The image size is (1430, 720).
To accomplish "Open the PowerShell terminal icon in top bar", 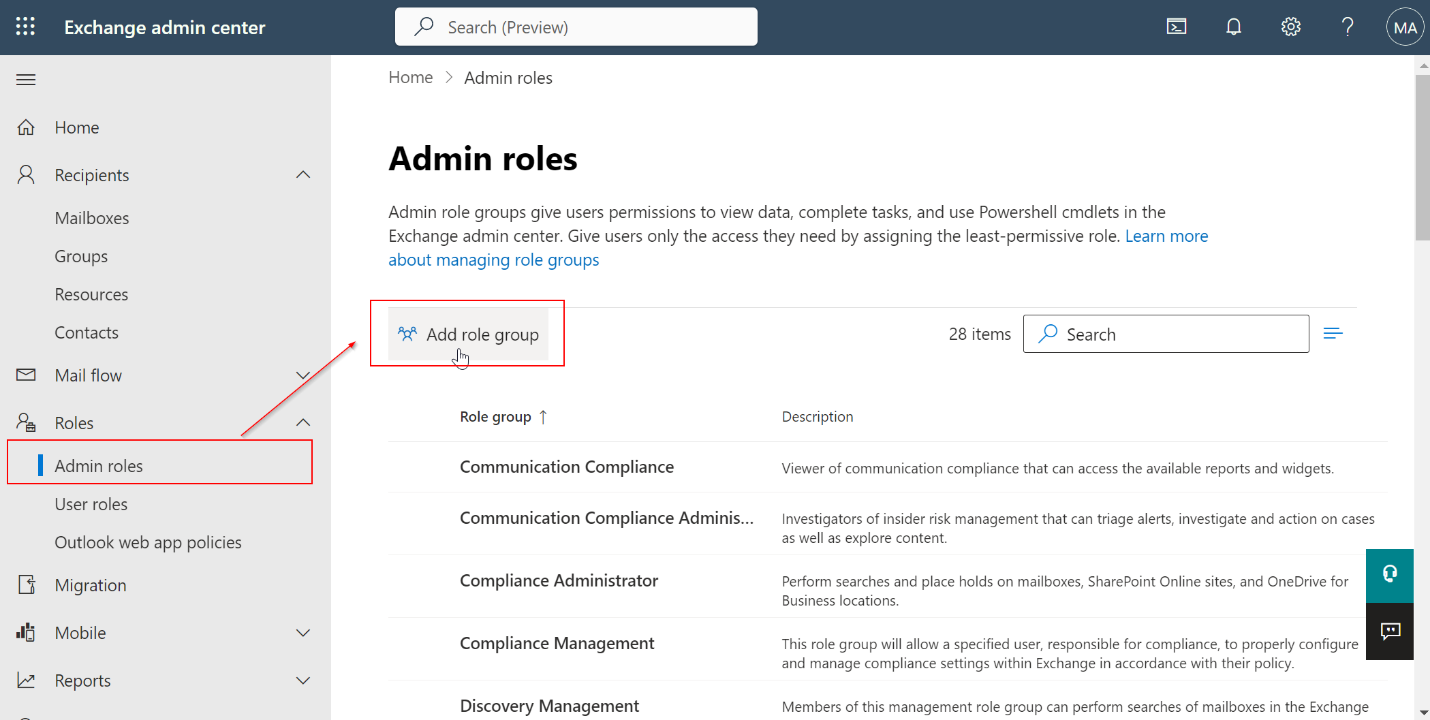I will pos(1176,26).
